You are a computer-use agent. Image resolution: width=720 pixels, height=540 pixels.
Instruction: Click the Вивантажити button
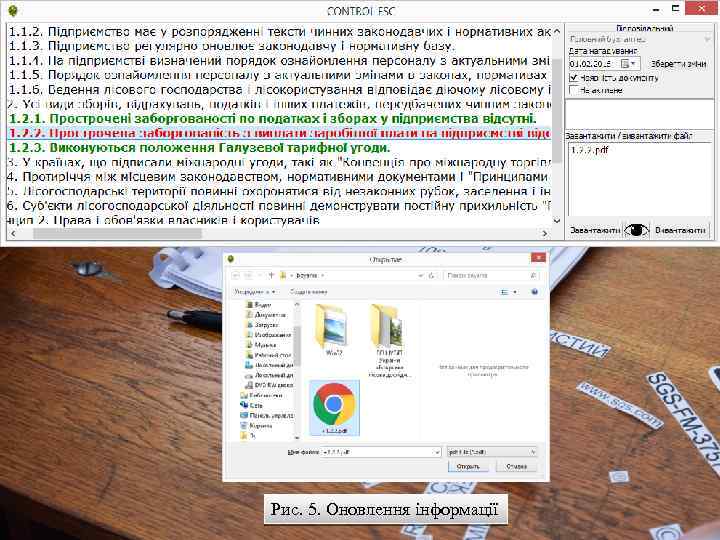[x=680, y=230]
